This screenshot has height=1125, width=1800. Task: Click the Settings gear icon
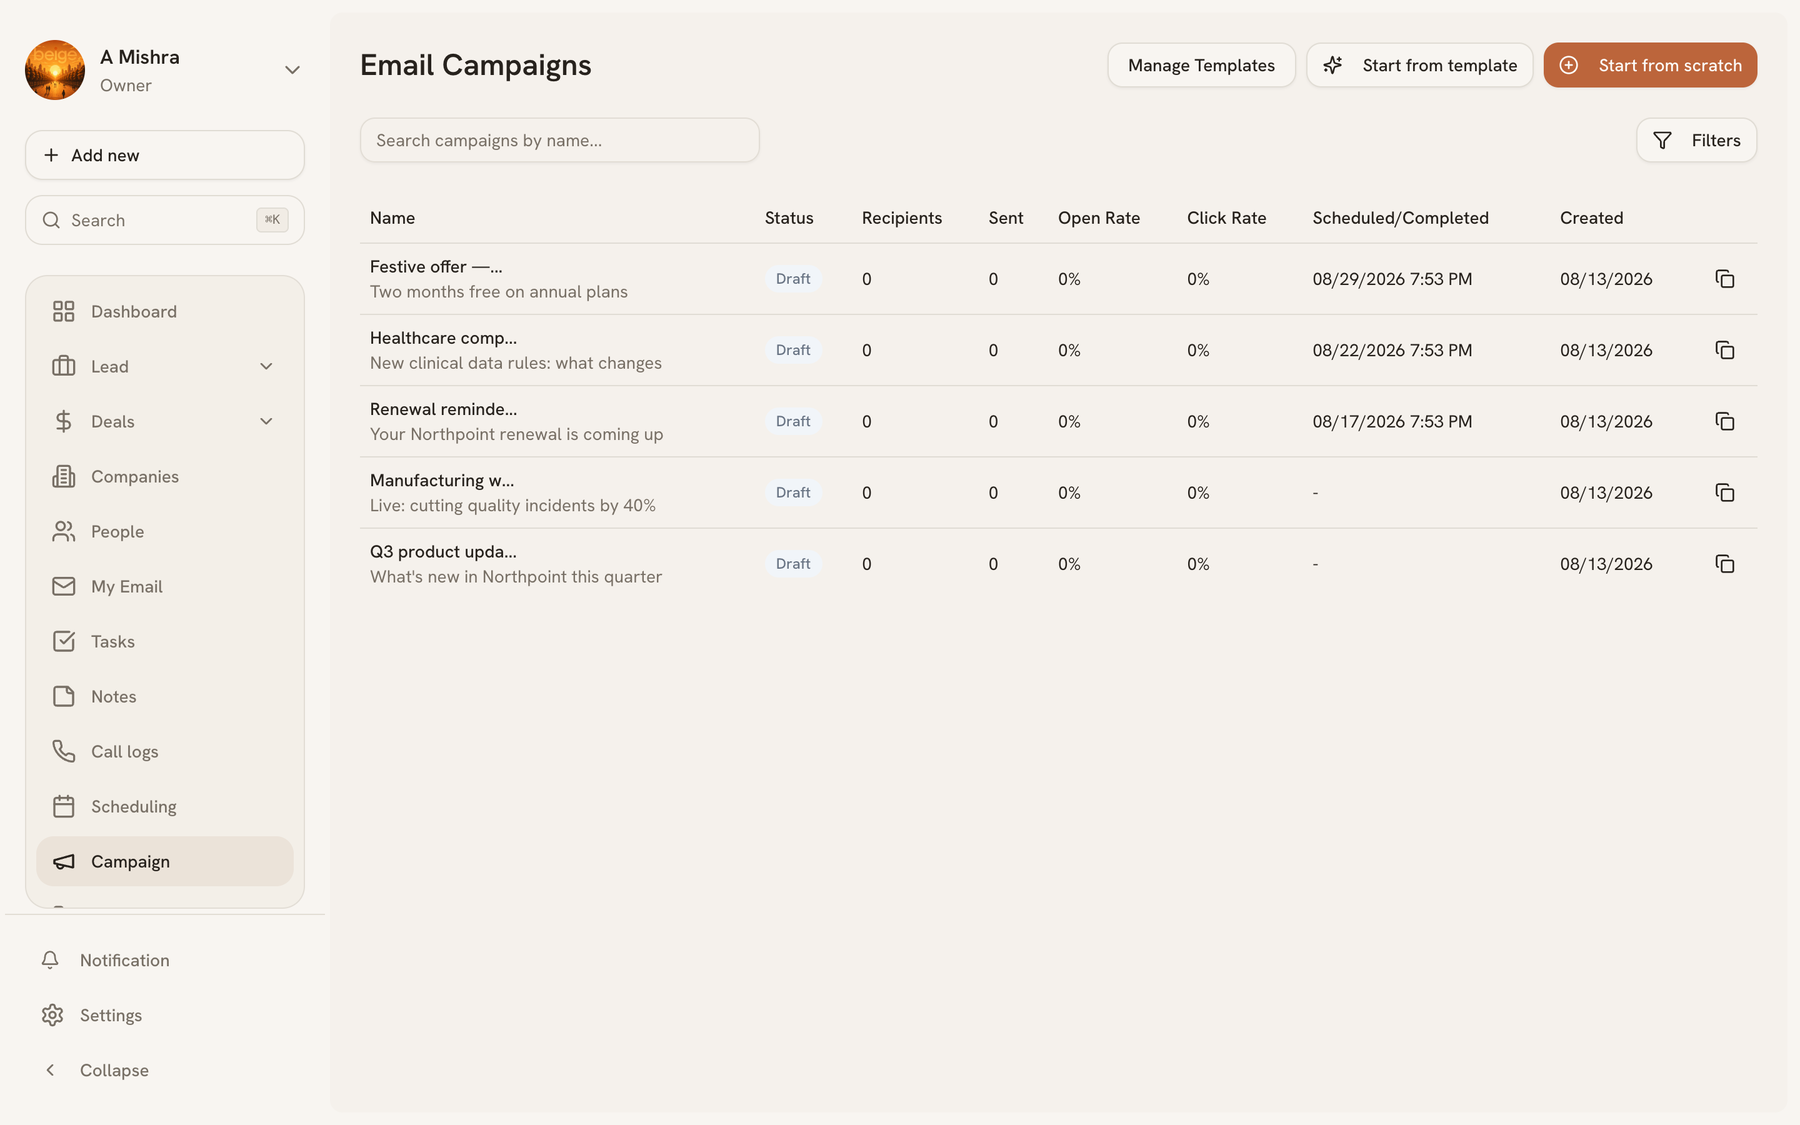point(52,1015)
